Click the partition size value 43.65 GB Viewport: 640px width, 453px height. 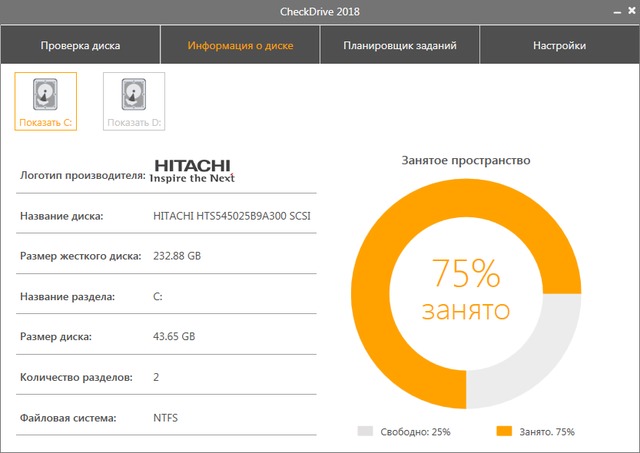174,336
